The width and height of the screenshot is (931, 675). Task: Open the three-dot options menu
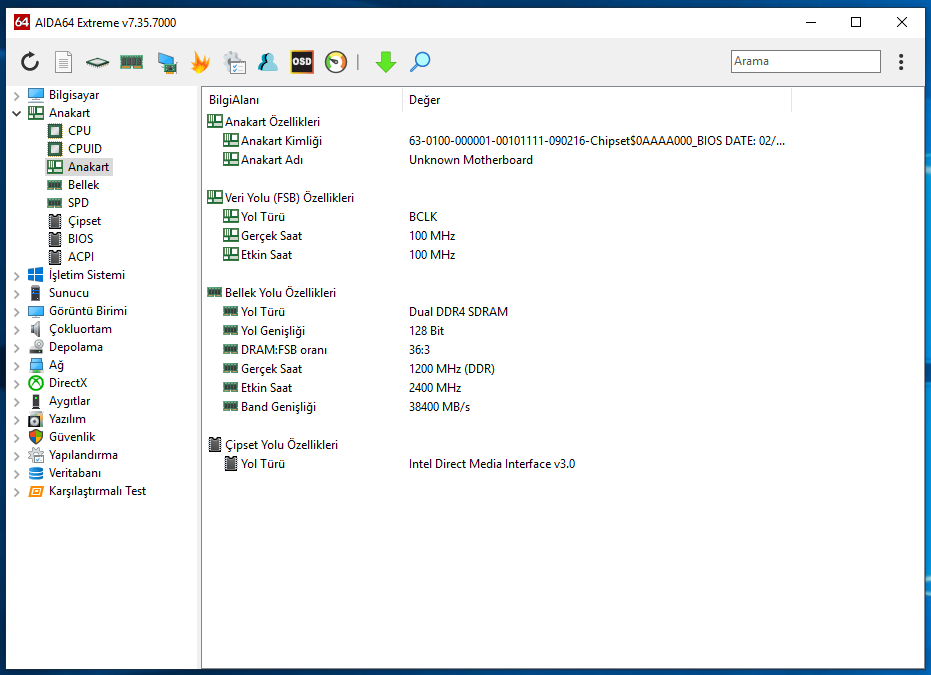[x=901, y=62]
